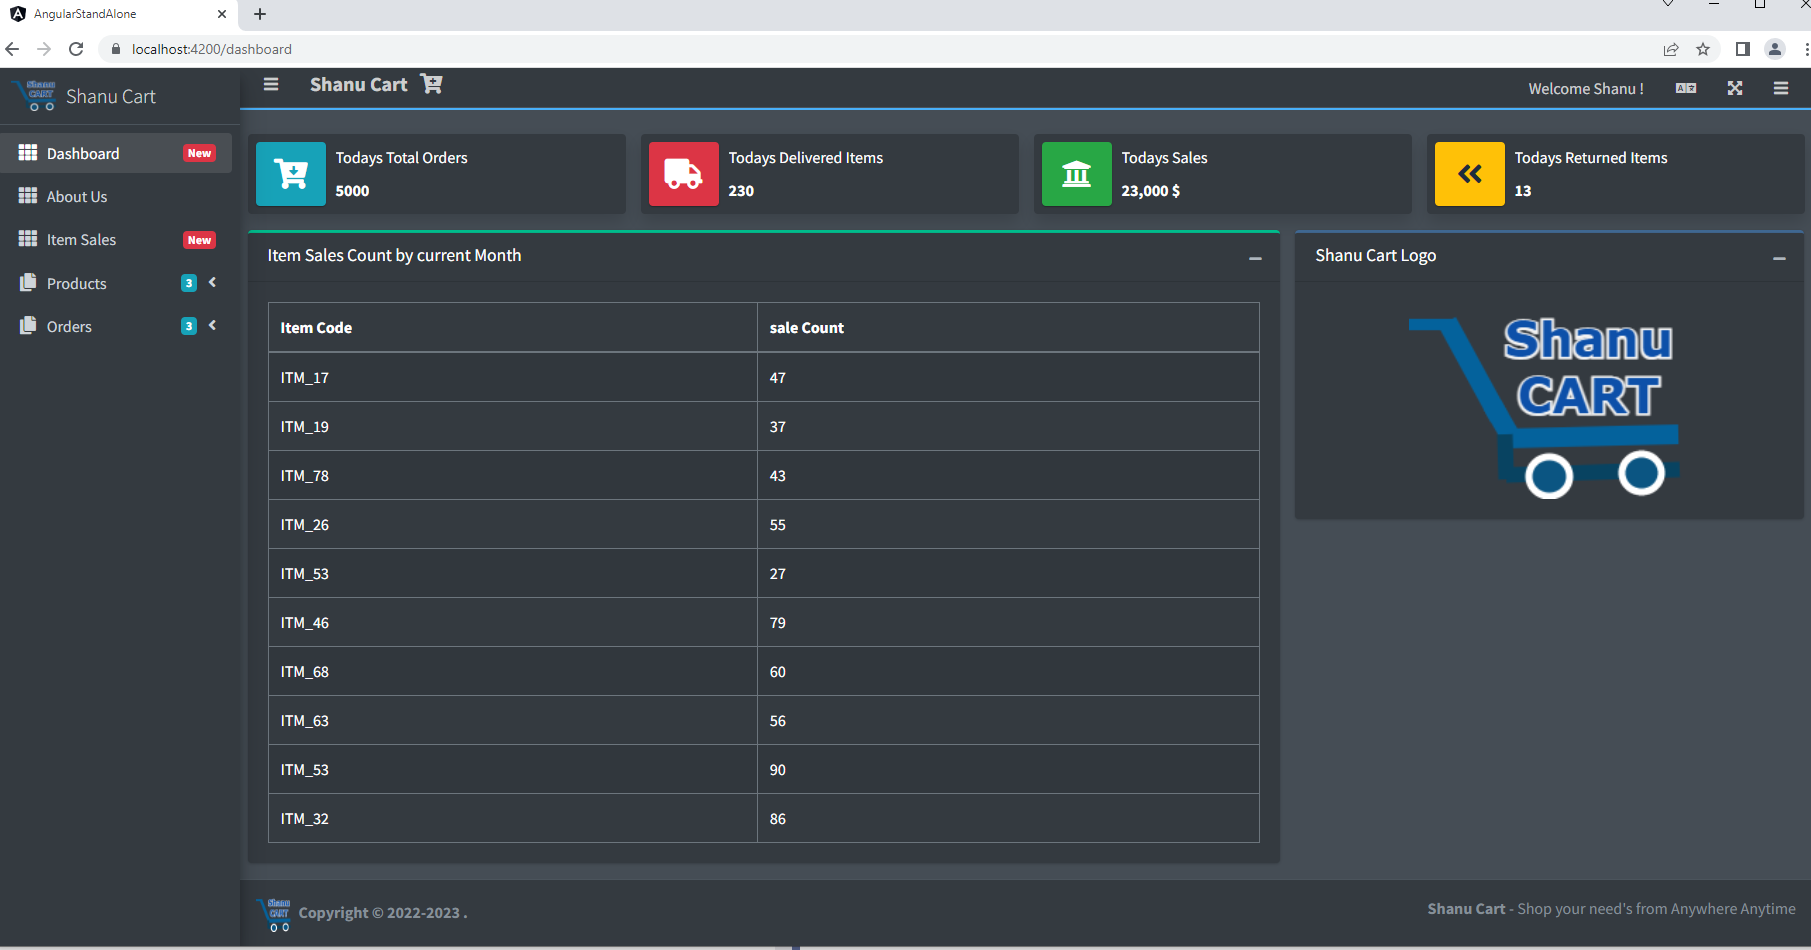
Task: Open Products in the sidebar menu
Action: (116, 283)
